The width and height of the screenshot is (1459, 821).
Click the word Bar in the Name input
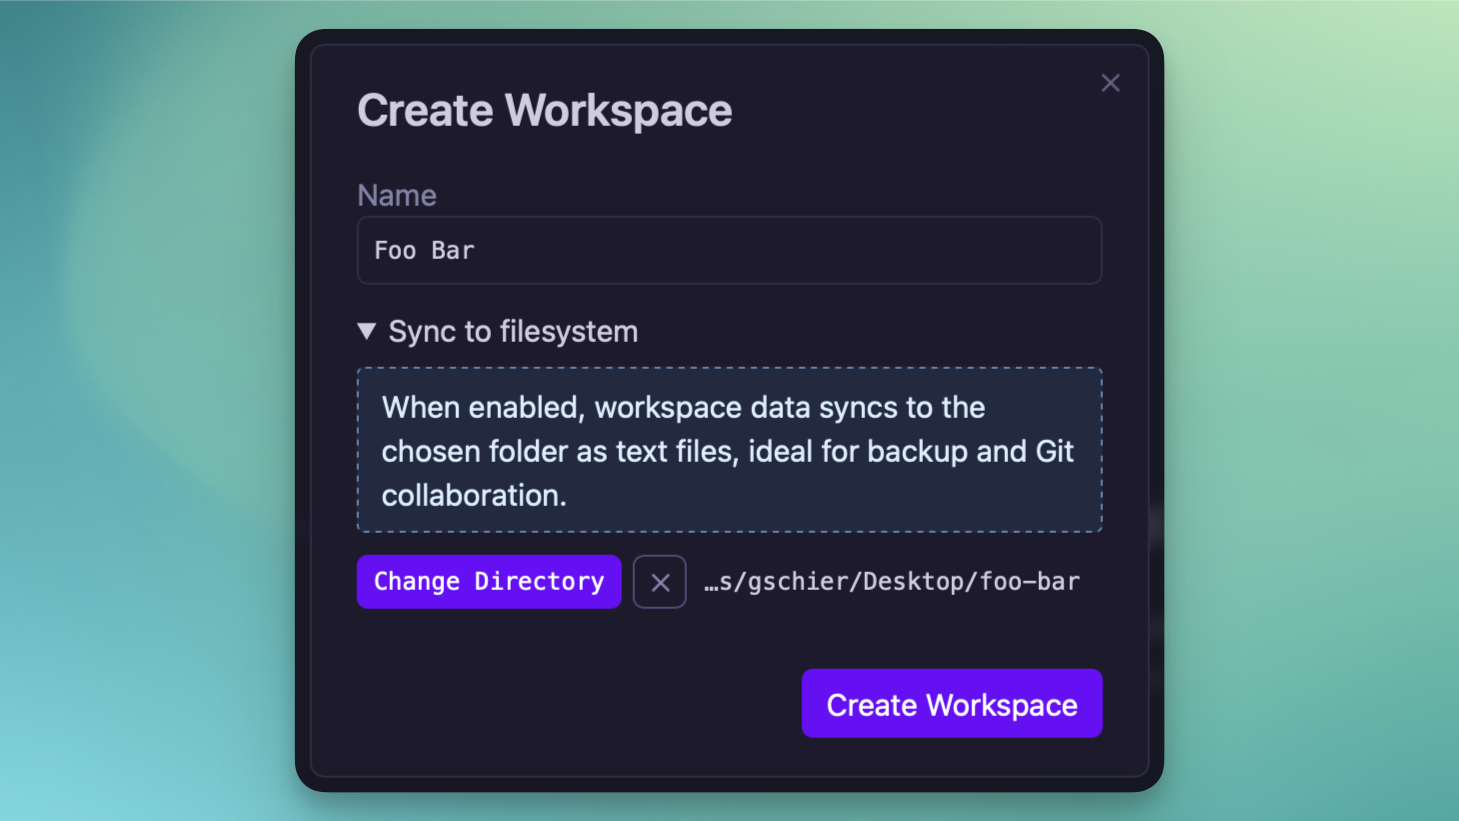[452, 251]
